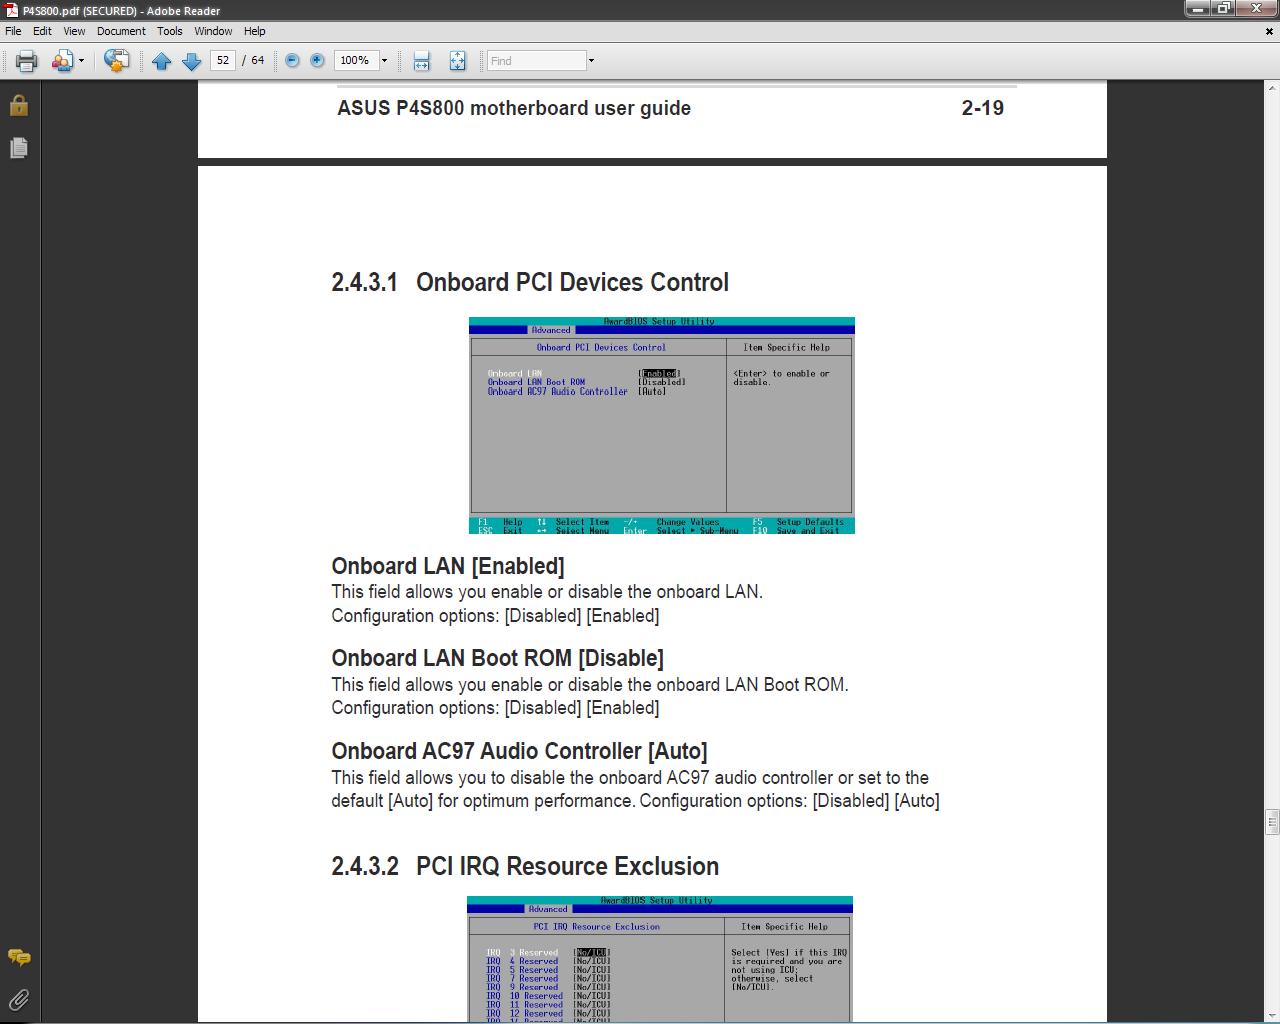The image size is (1280, 1024).
Task: Click the page number 2-19 in header
Action: pos(982,108)
